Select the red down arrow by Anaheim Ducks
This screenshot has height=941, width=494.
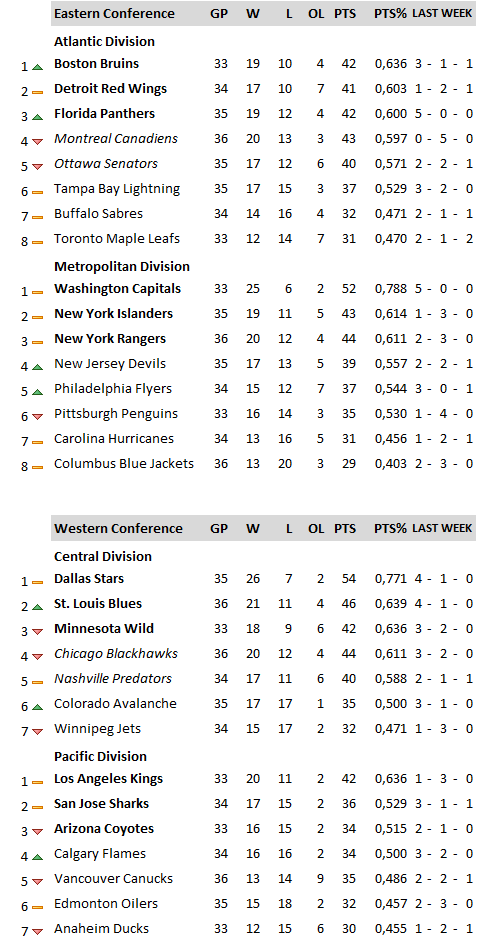[37, 931]
